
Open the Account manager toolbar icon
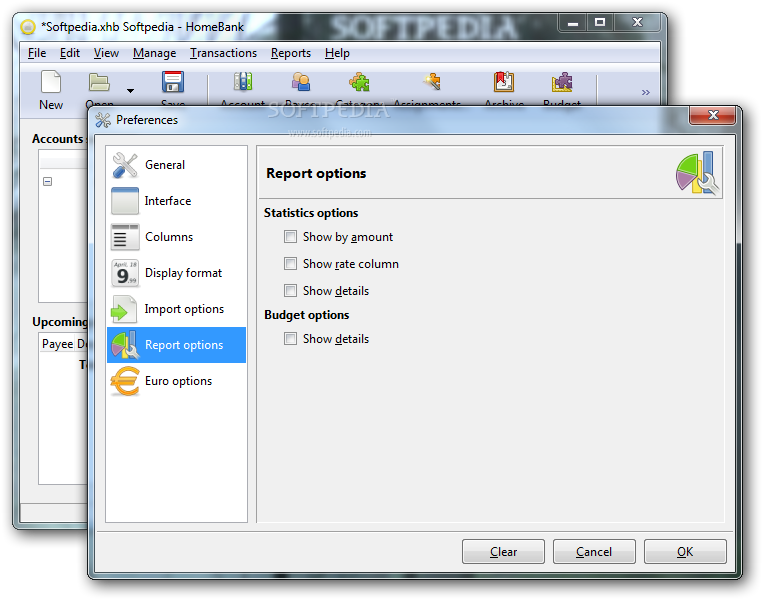tap(243, 82)
